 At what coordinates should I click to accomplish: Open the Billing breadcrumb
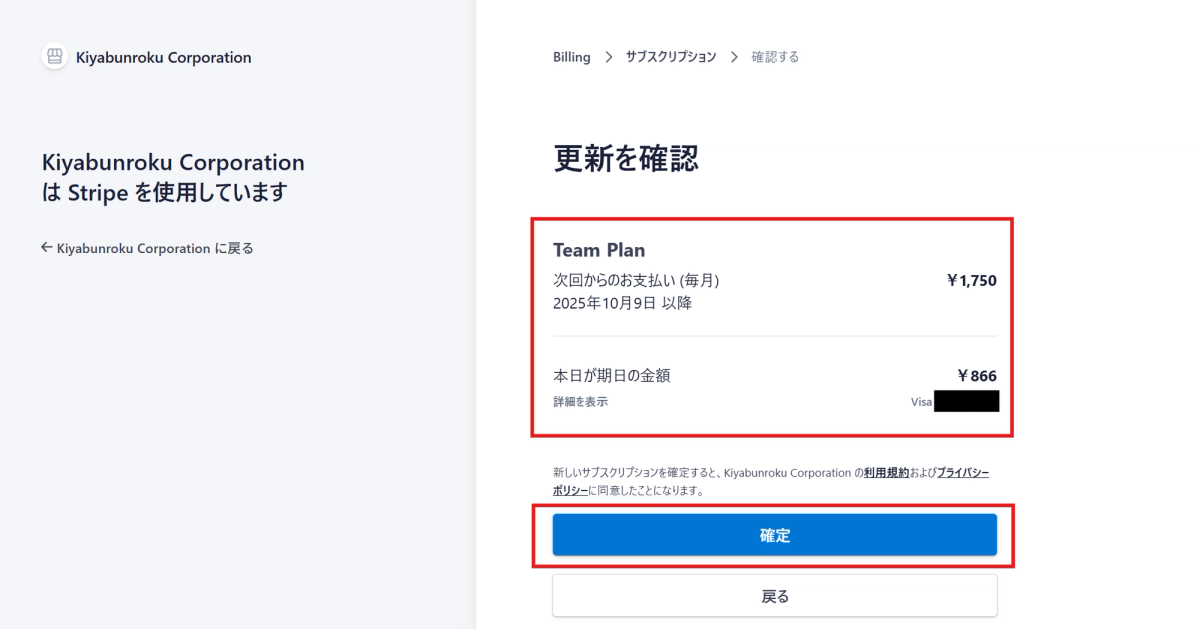click(x=572, y=57)
